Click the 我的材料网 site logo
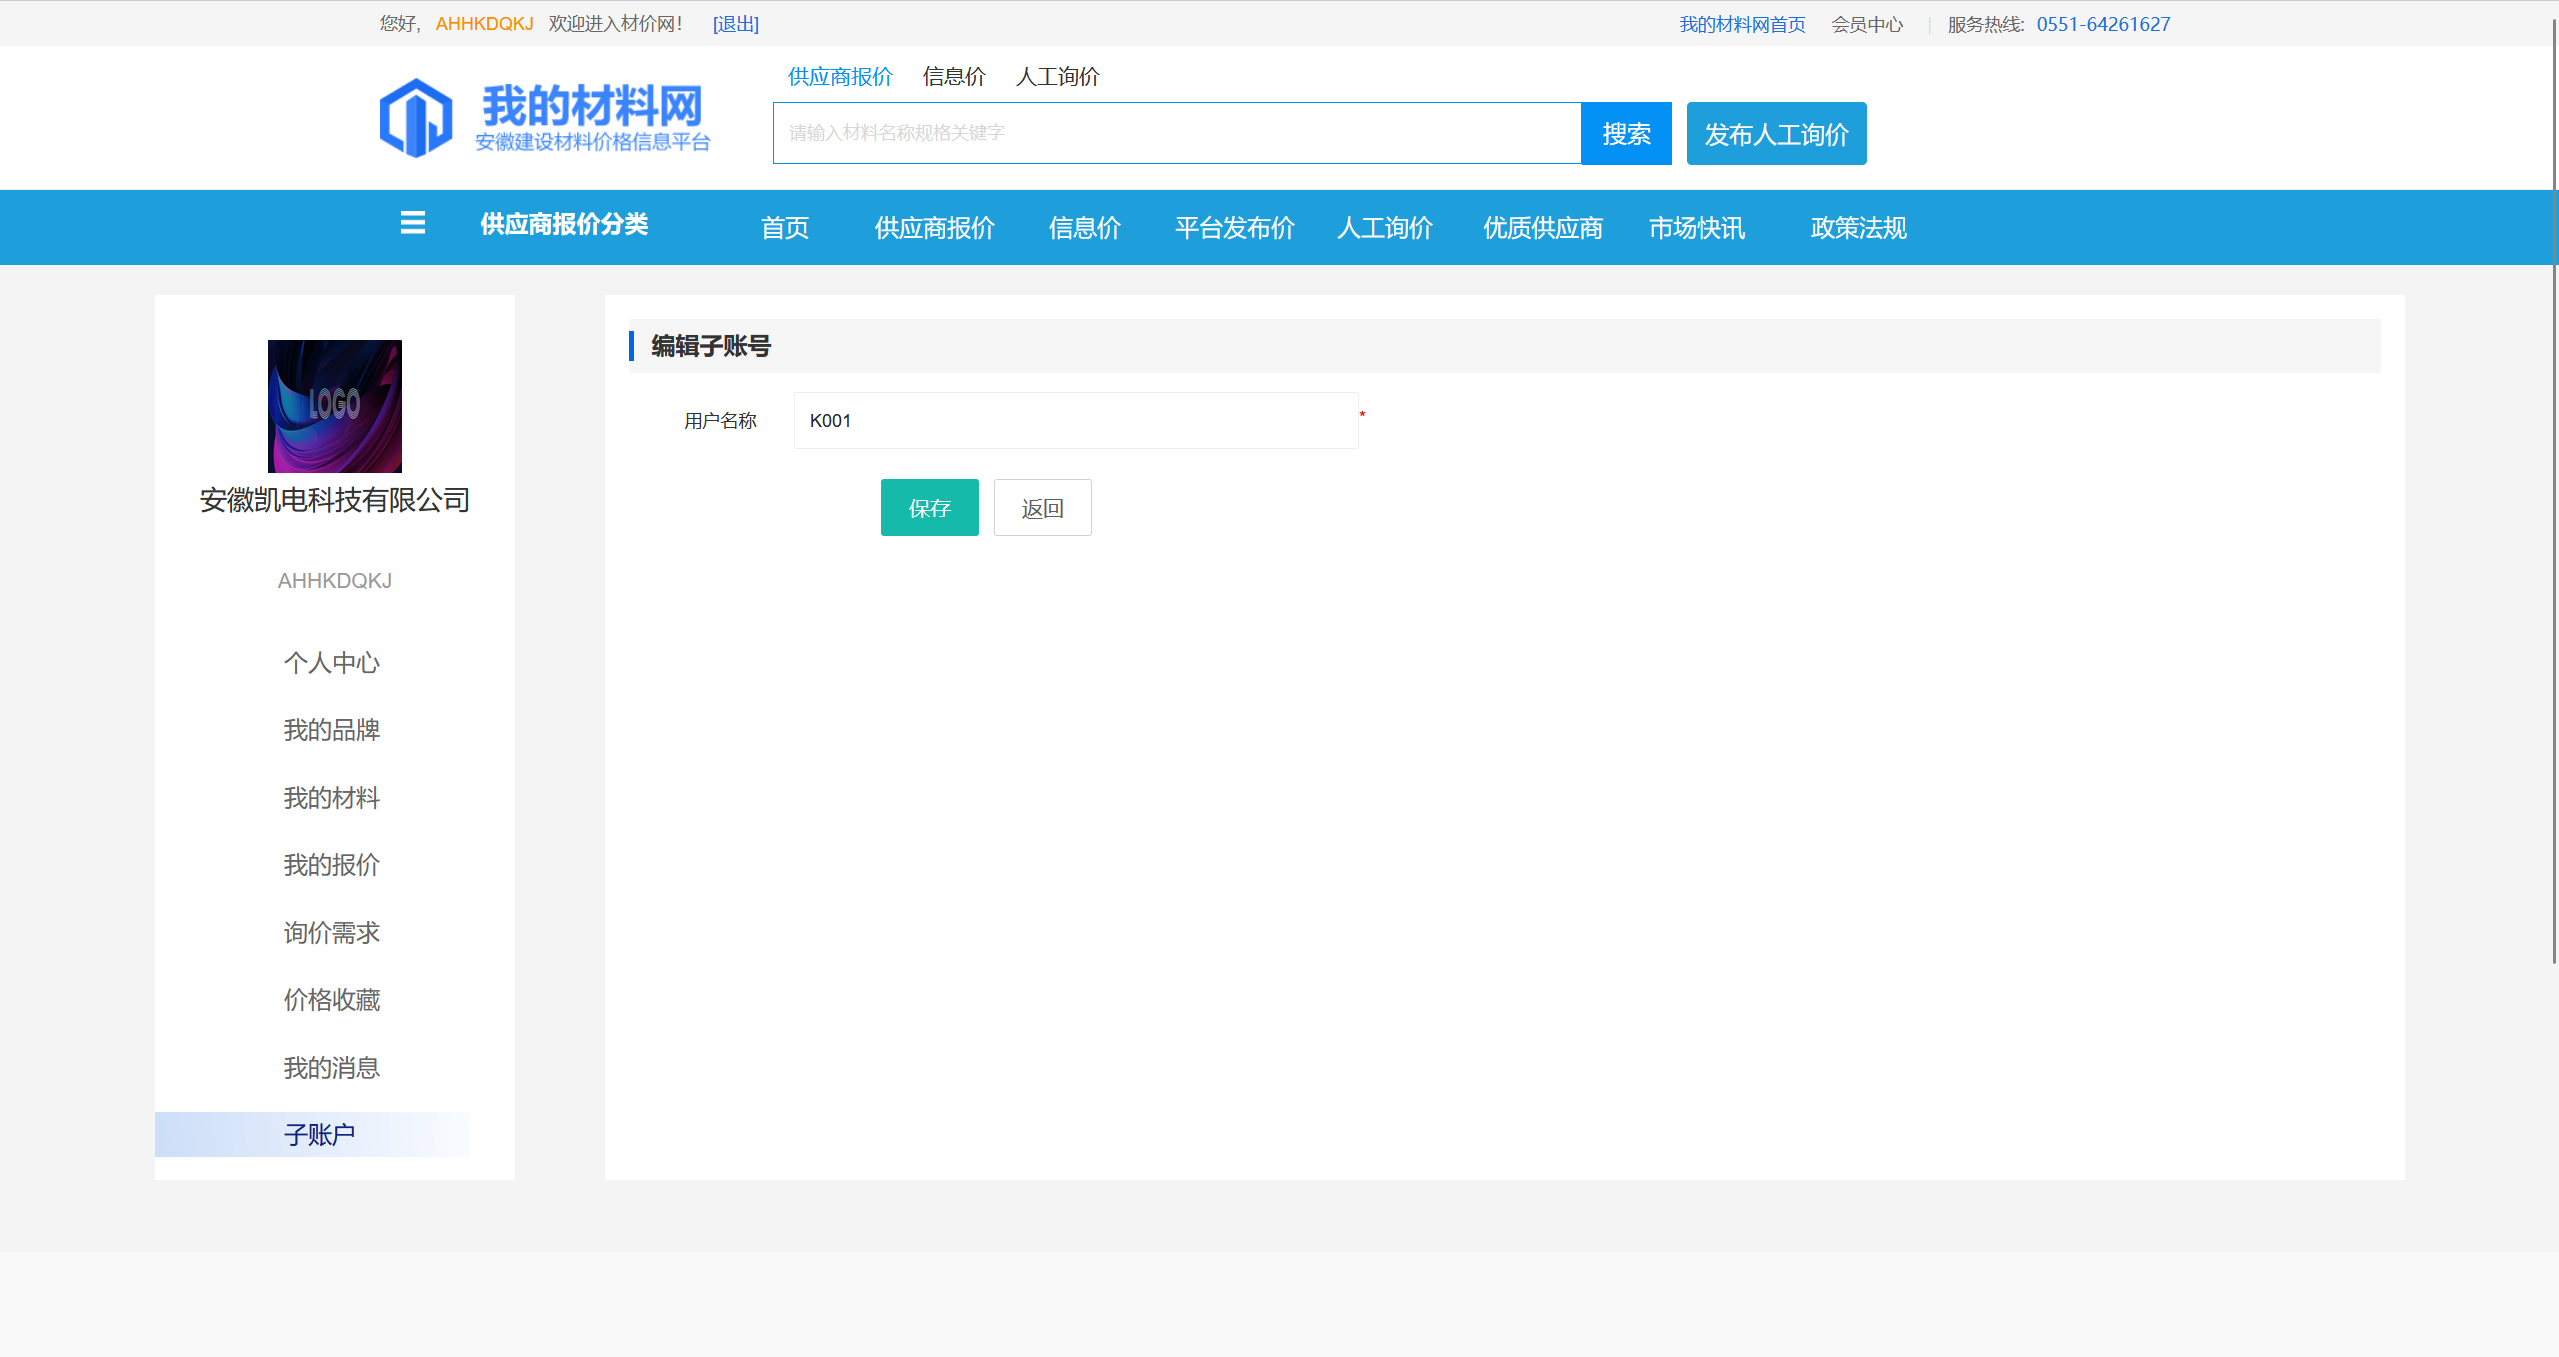 pos(545,118)
